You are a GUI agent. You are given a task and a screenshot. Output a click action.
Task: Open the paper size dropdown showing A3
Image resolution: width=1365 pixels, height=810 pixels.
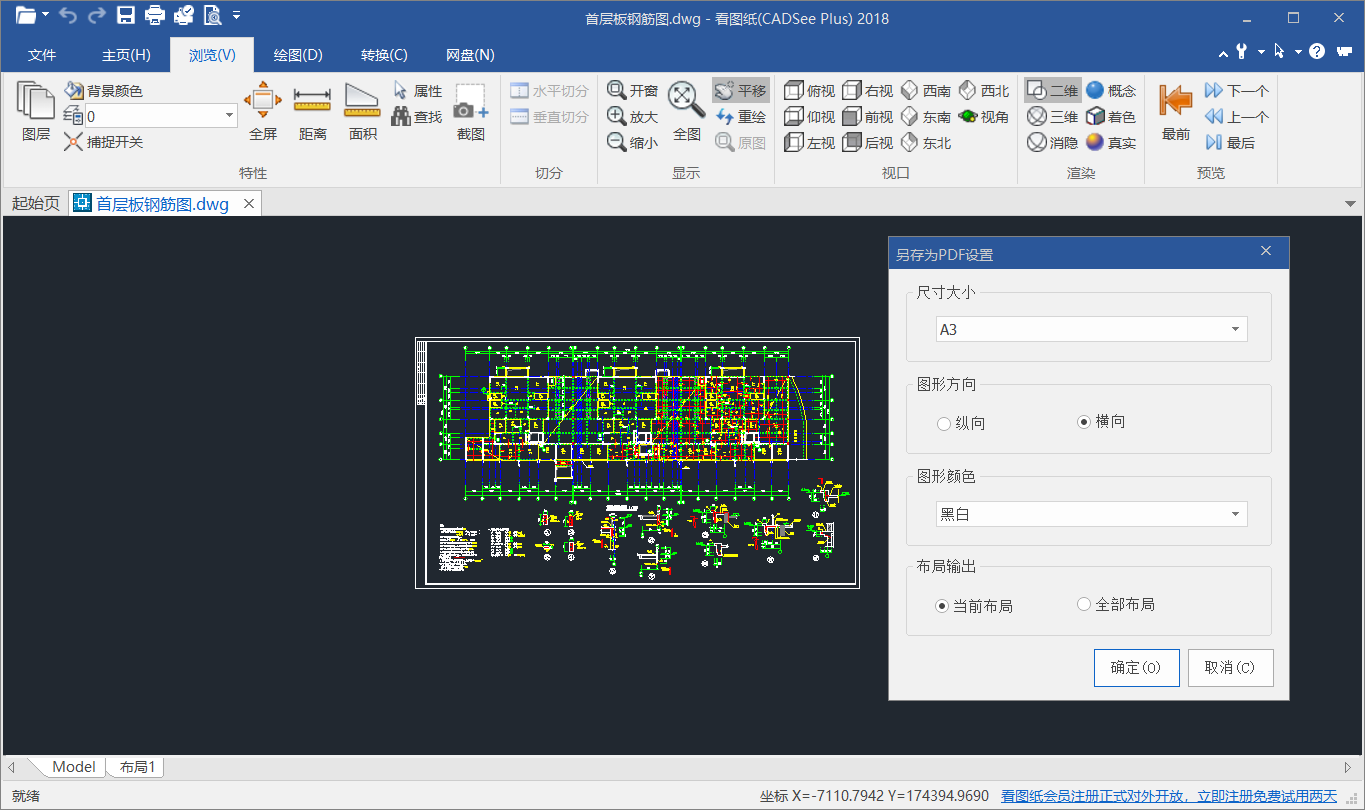1090,328
